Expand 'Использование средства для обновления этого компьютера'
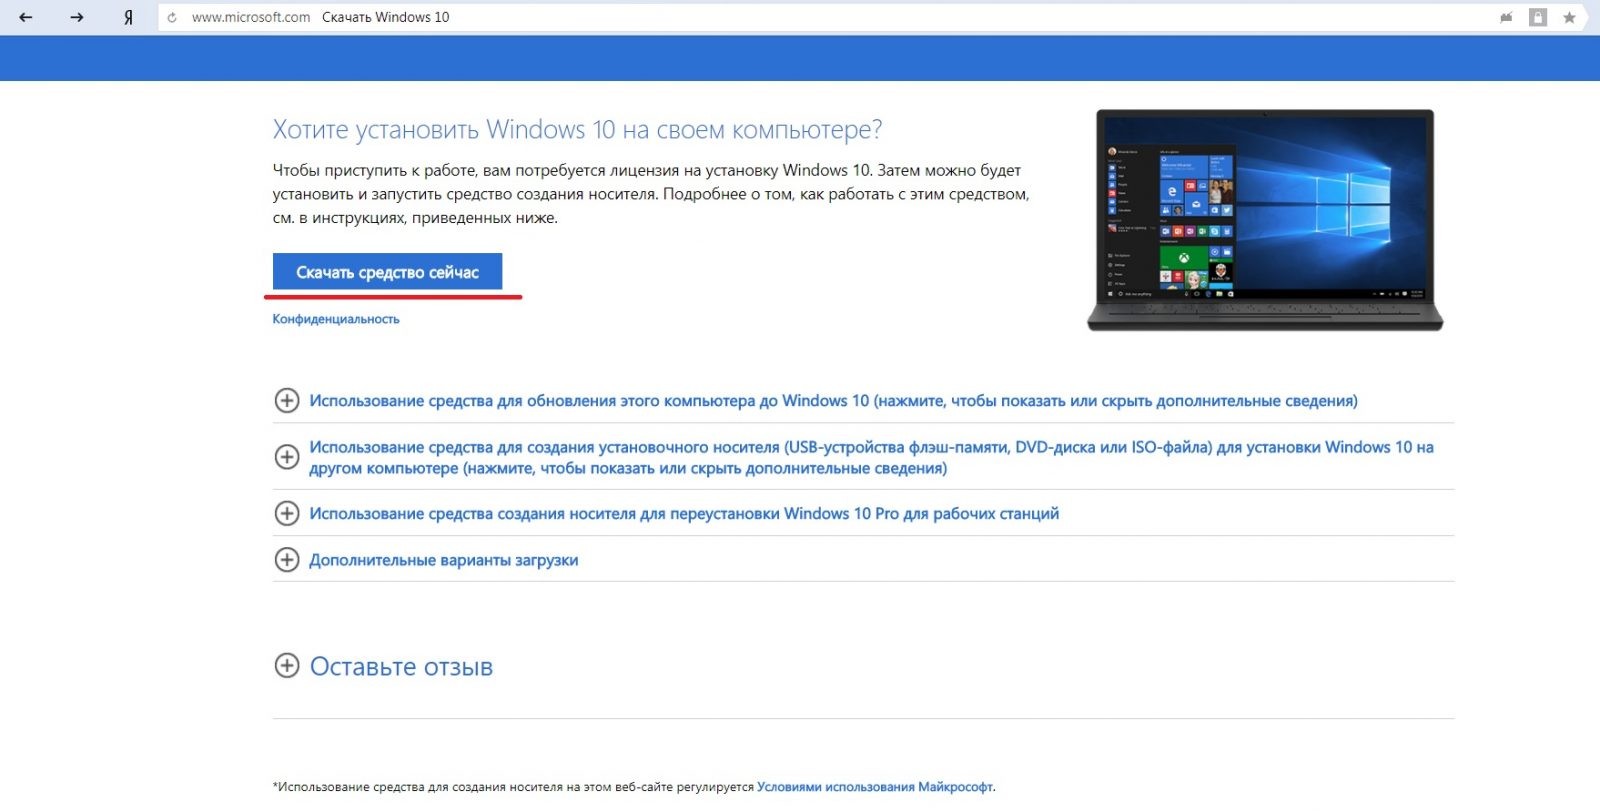1600x812 pixels. point(833,401)
